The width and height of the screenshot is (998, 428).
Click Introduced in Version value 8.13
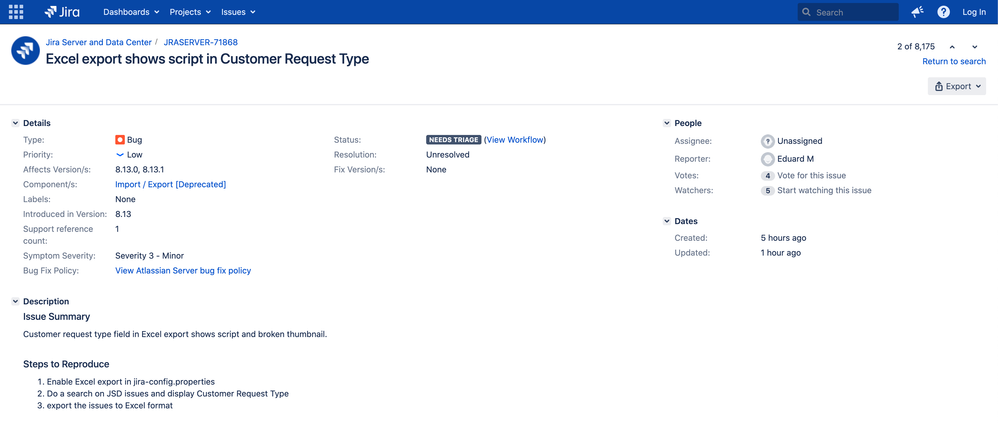point(123,214)
